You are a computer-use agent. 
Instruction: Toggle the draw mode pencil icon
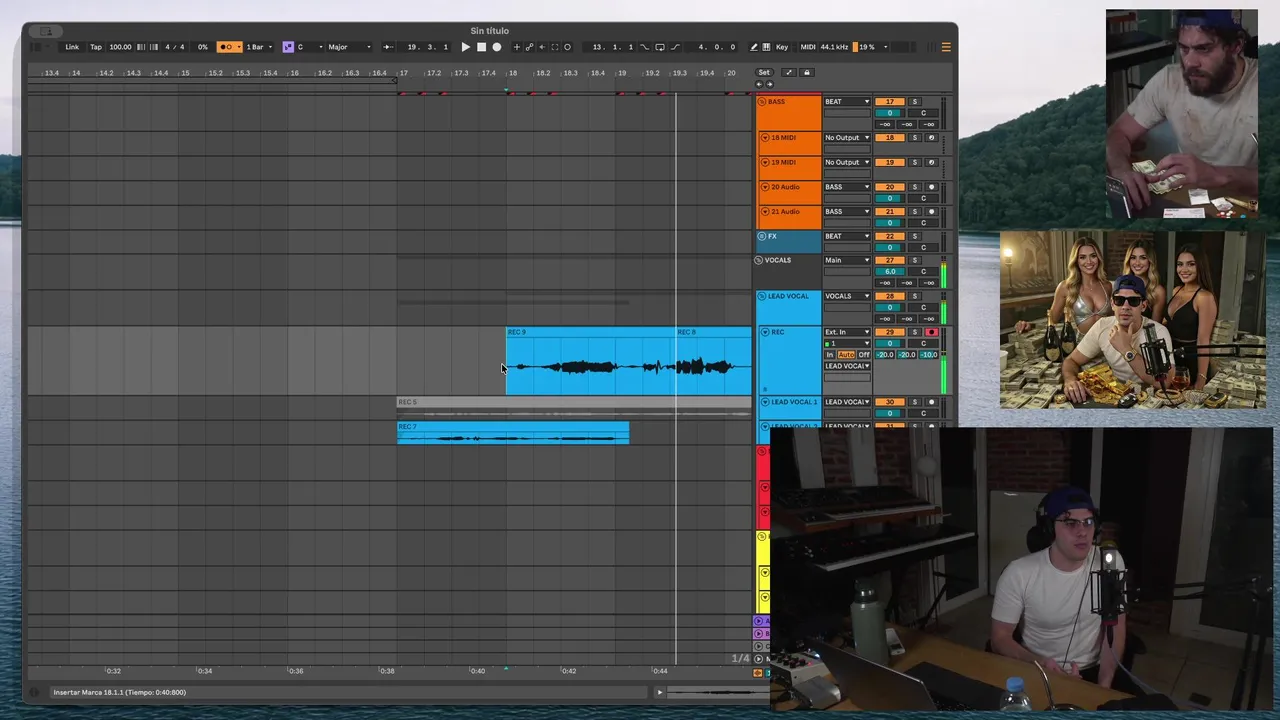754,47
